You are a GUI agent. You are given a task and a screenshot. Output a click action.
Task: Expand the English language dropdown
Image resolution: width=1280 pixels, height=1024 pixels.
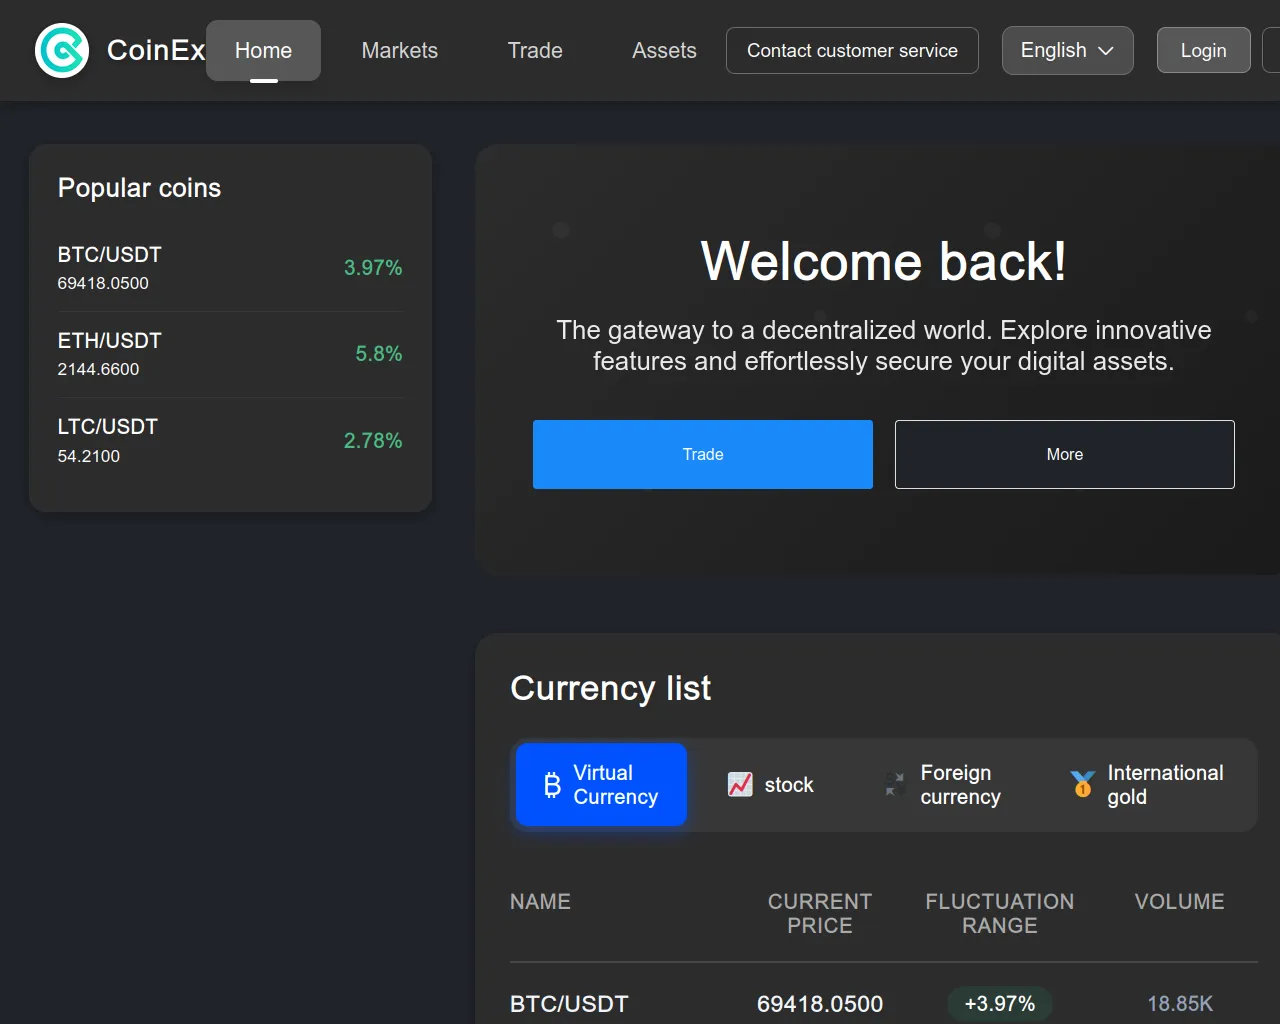(x=1066, y=50)
